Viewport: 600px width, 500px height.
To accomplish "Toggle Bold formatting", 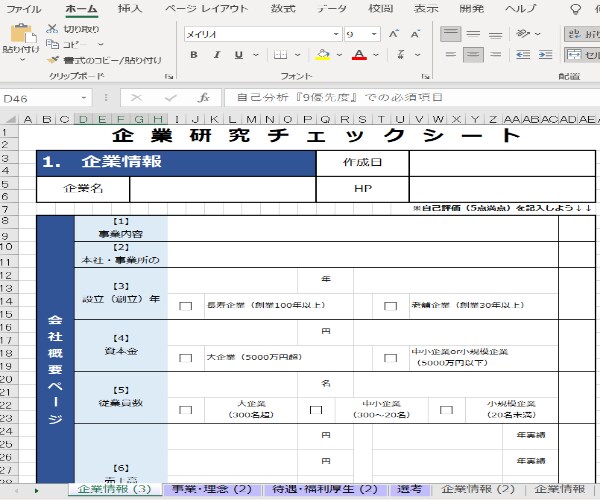I will (x=194, y=55).
